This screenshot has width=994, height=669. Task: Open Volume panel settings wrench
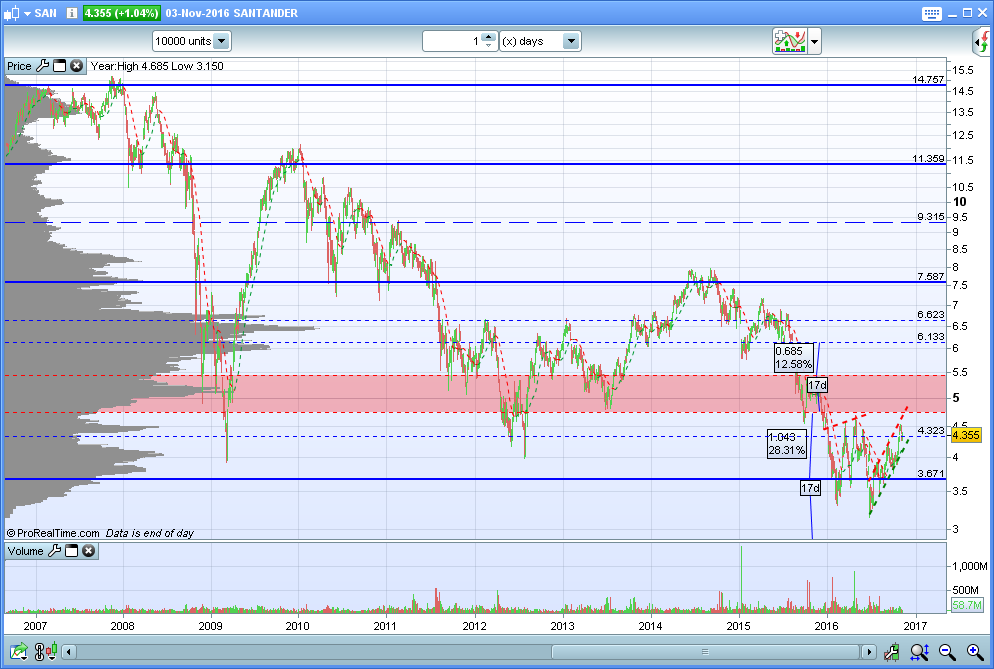[55, 551]
